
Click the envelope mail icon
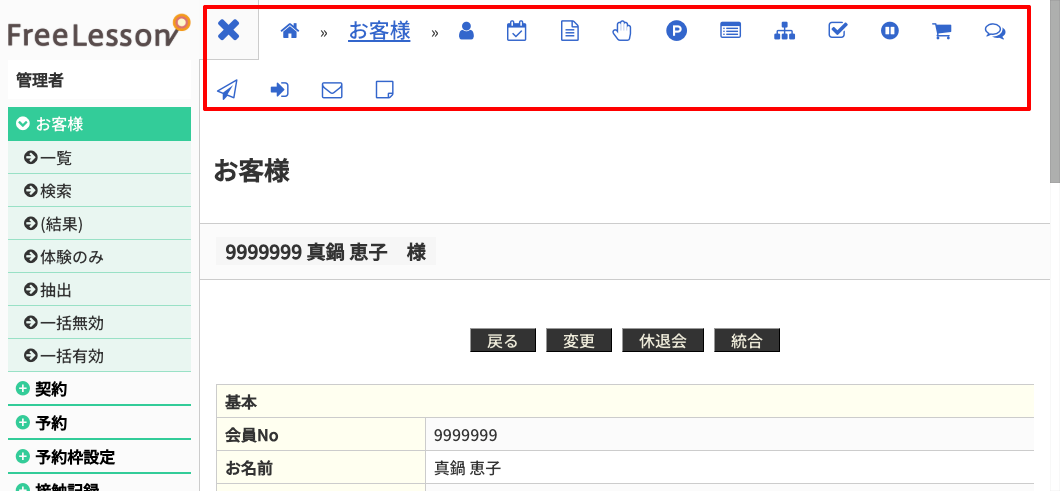point(332,90)
